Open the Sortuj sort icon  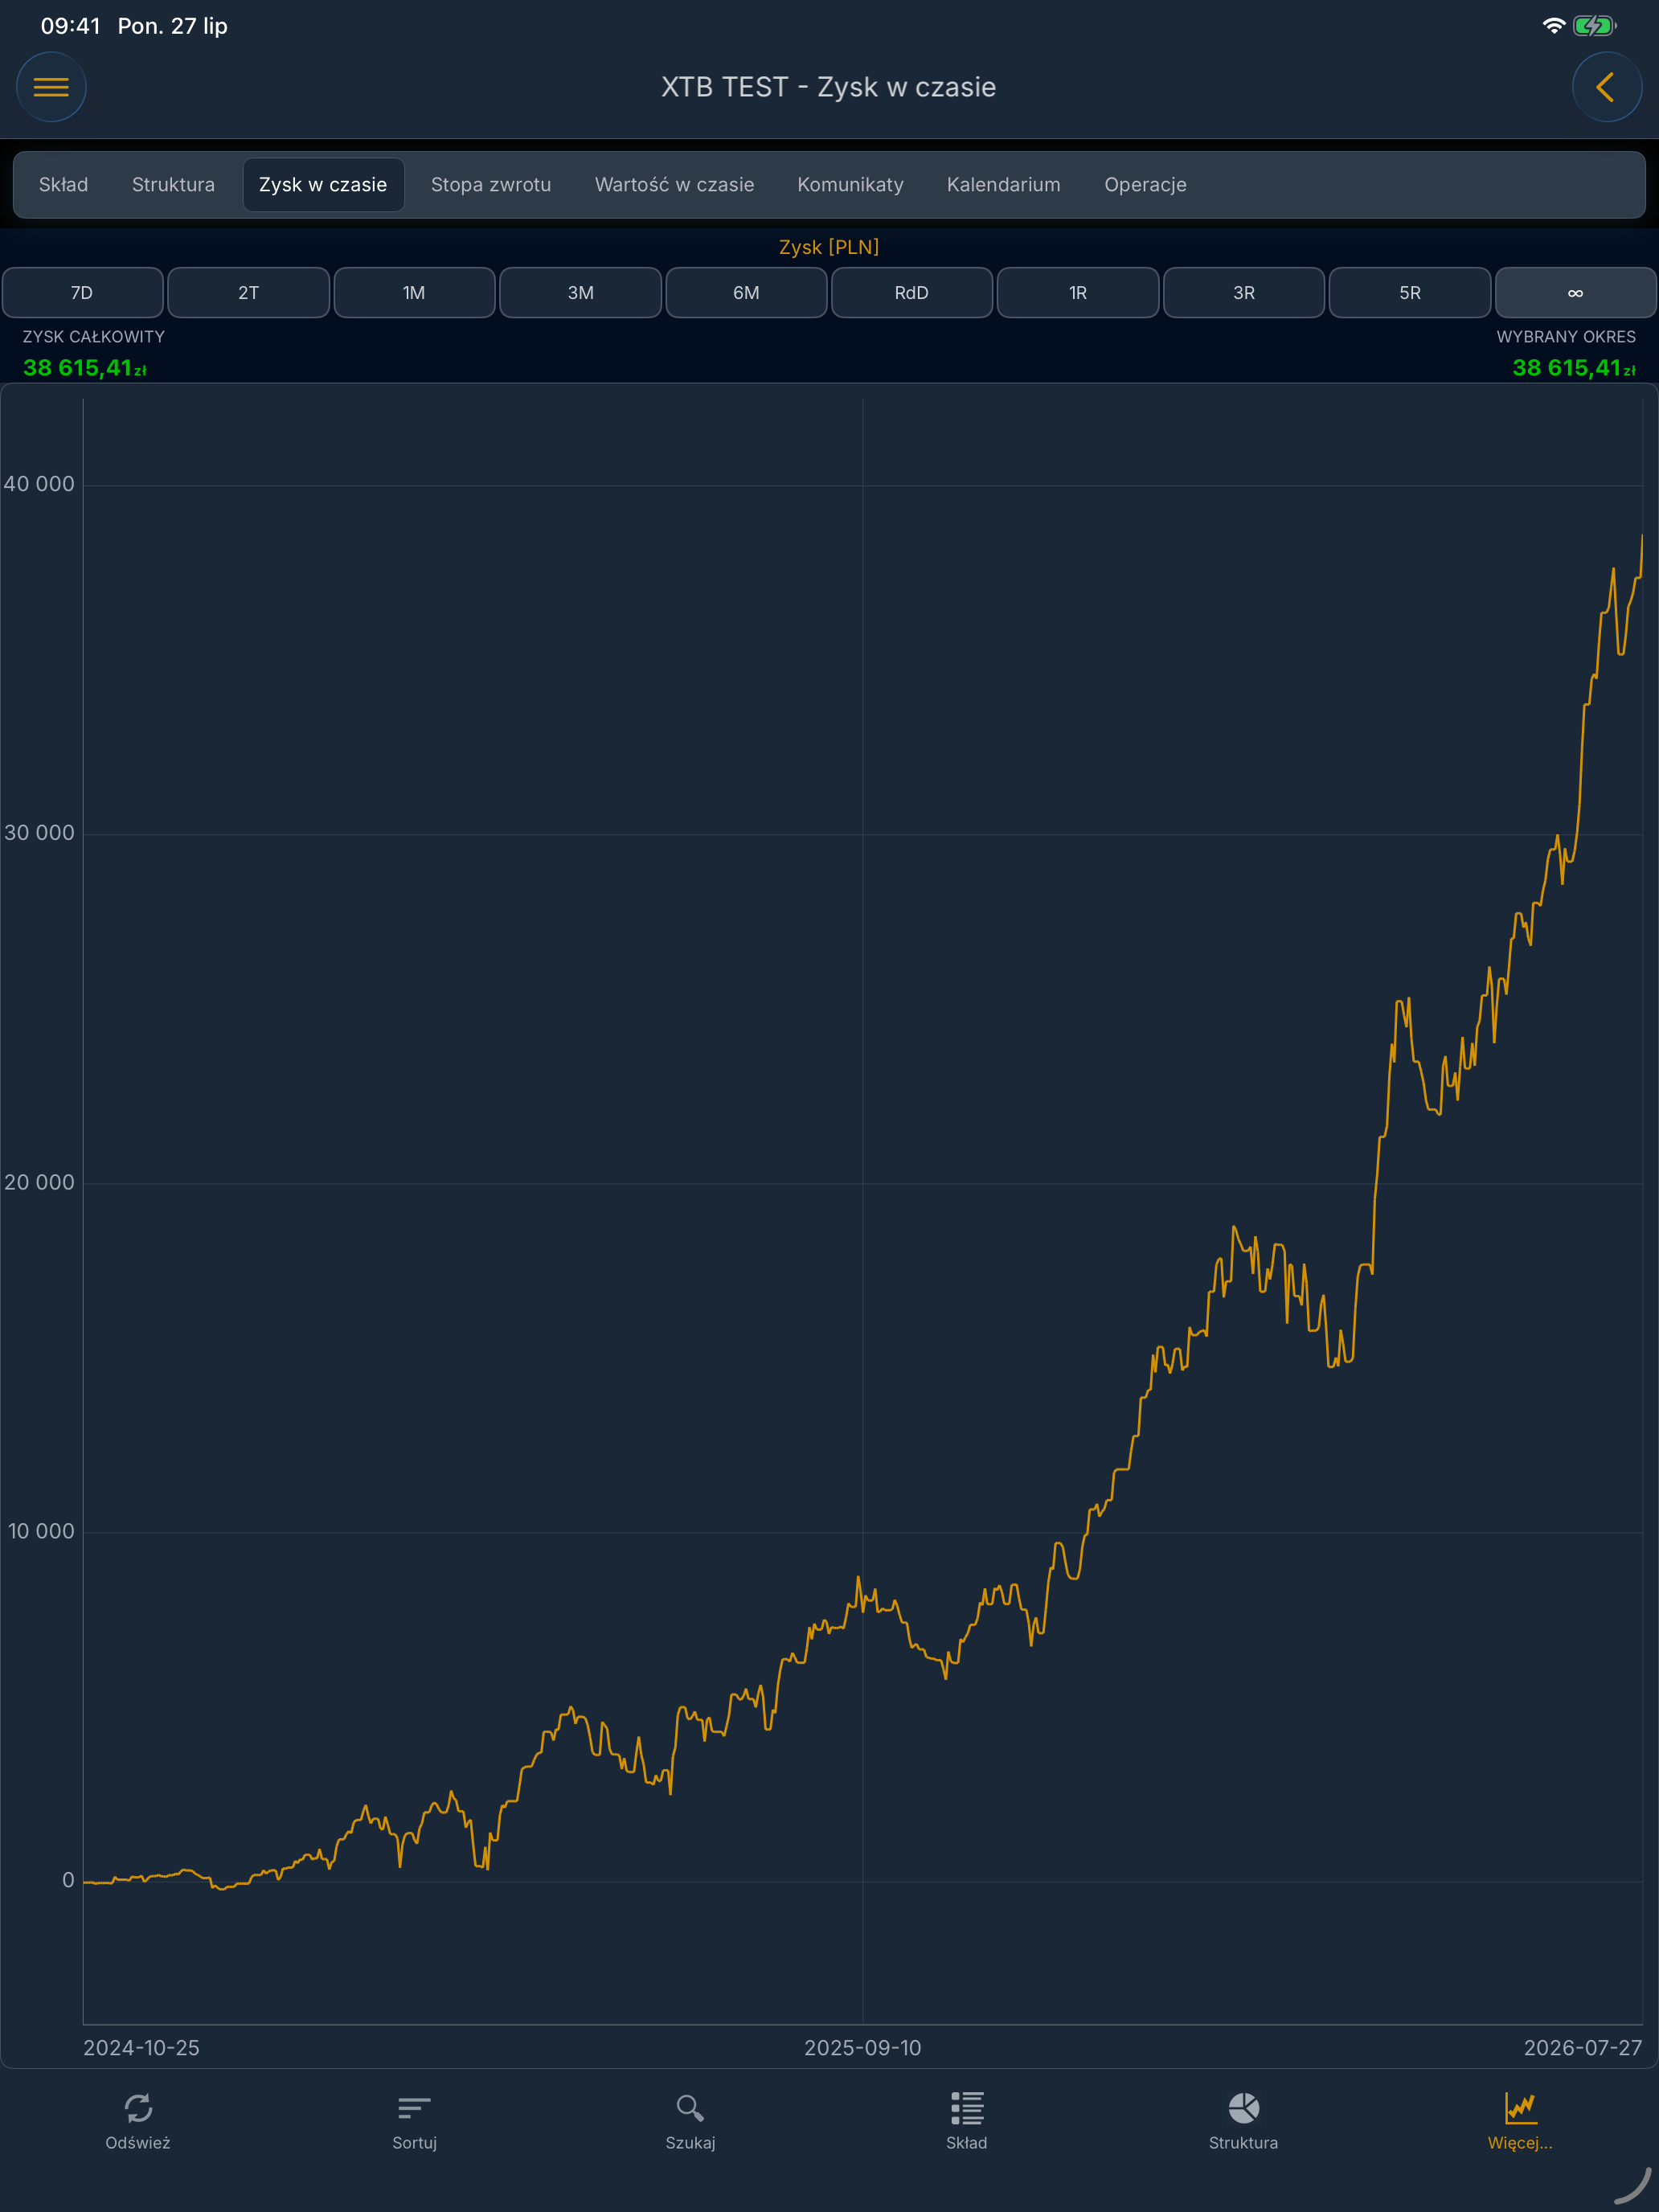click(x=414, y=2108)
